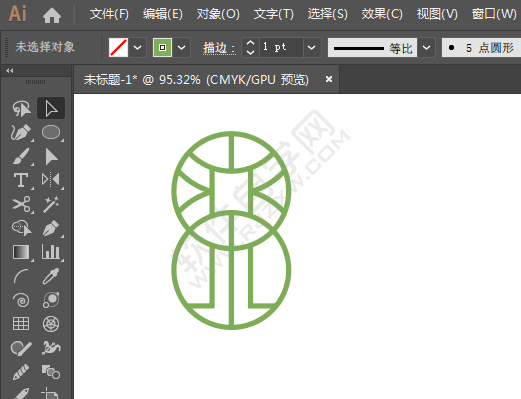Open the 视图(V) menu
521x399 pixels.
(x=437, y=14)
